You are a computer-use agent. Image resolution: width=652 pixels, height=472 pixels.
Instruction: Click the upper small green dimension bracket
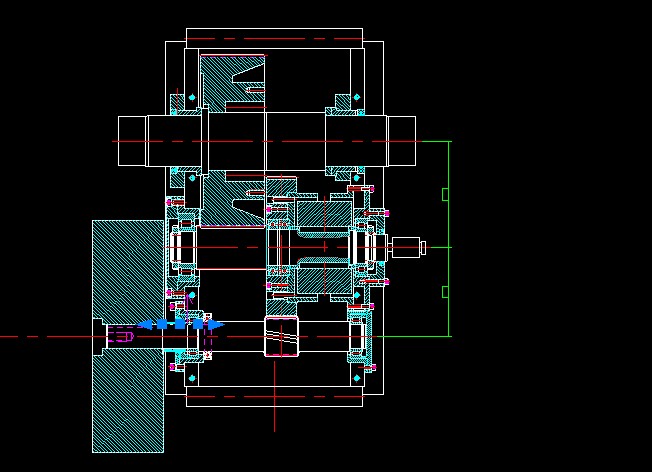(x=444, y=194)
